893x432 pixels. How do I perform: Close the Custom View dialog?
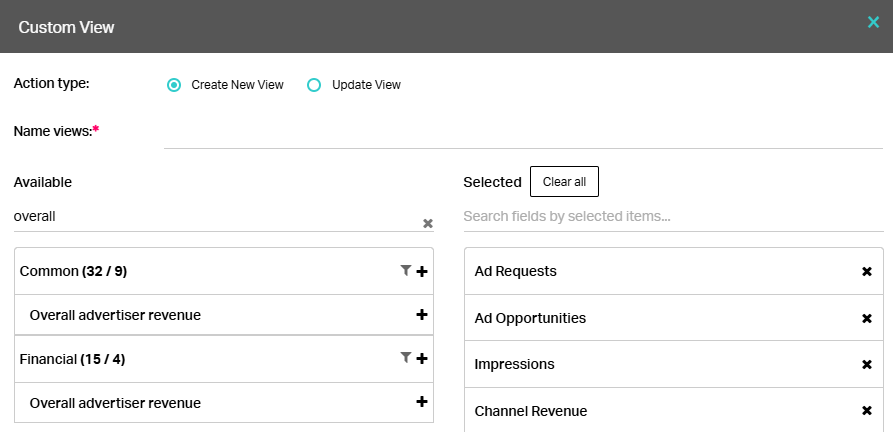pos(872,22)
